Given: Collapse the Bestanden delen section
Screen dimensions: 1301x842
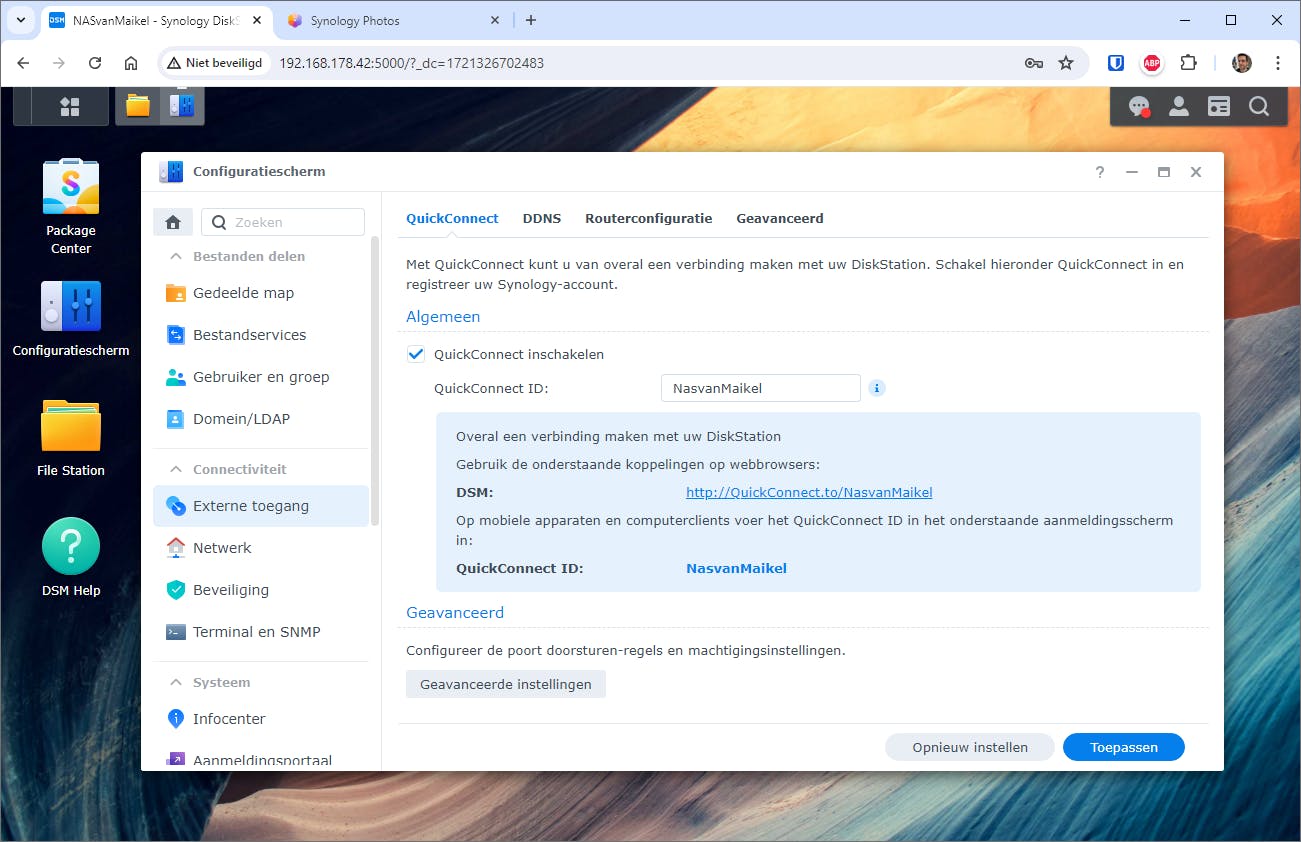Looking at the screenshot, I should 176,256.
